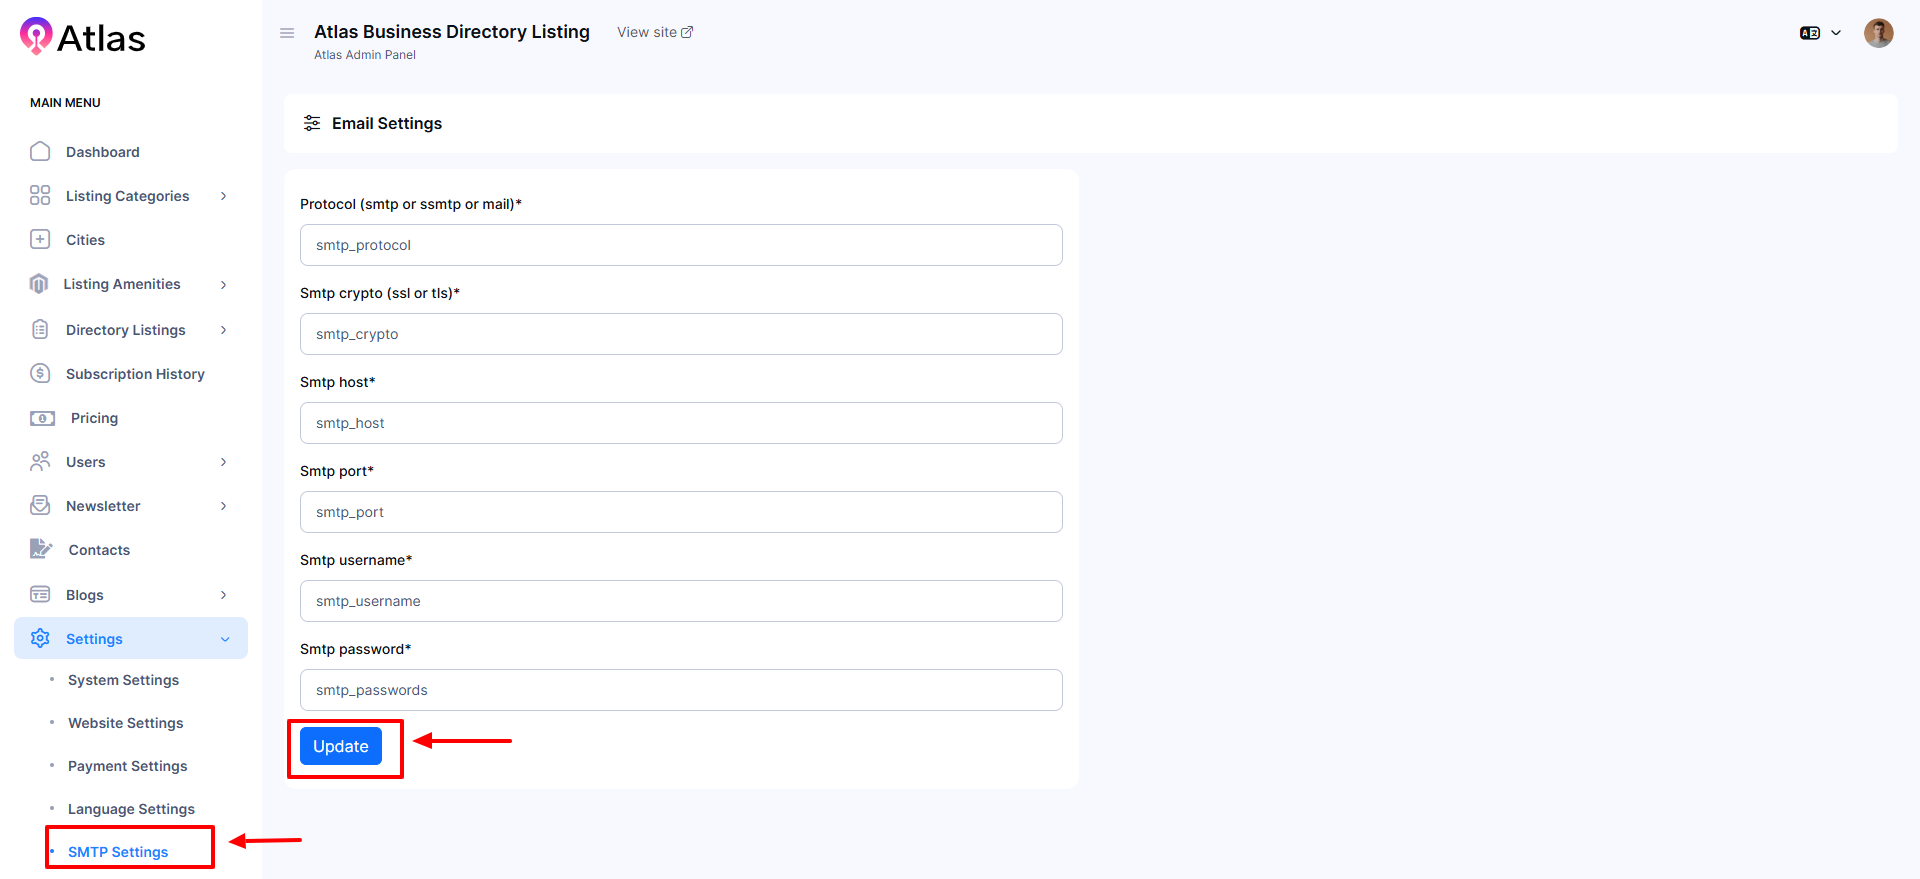Open the language selector dropdown
Screen dimensions: 1920x879
point(1820,33)
